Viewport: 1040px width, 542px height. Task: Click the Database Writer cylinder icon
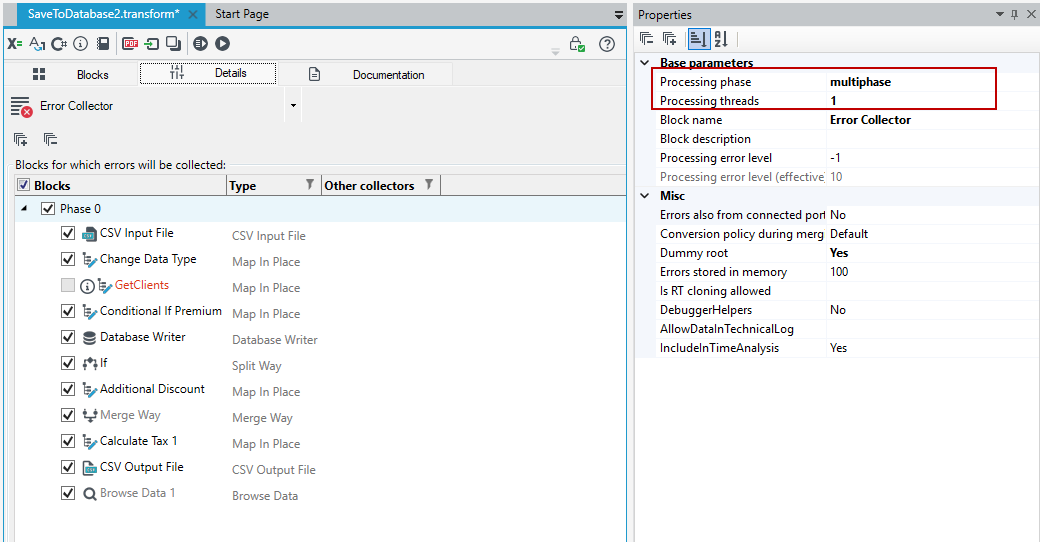point(89,338)
